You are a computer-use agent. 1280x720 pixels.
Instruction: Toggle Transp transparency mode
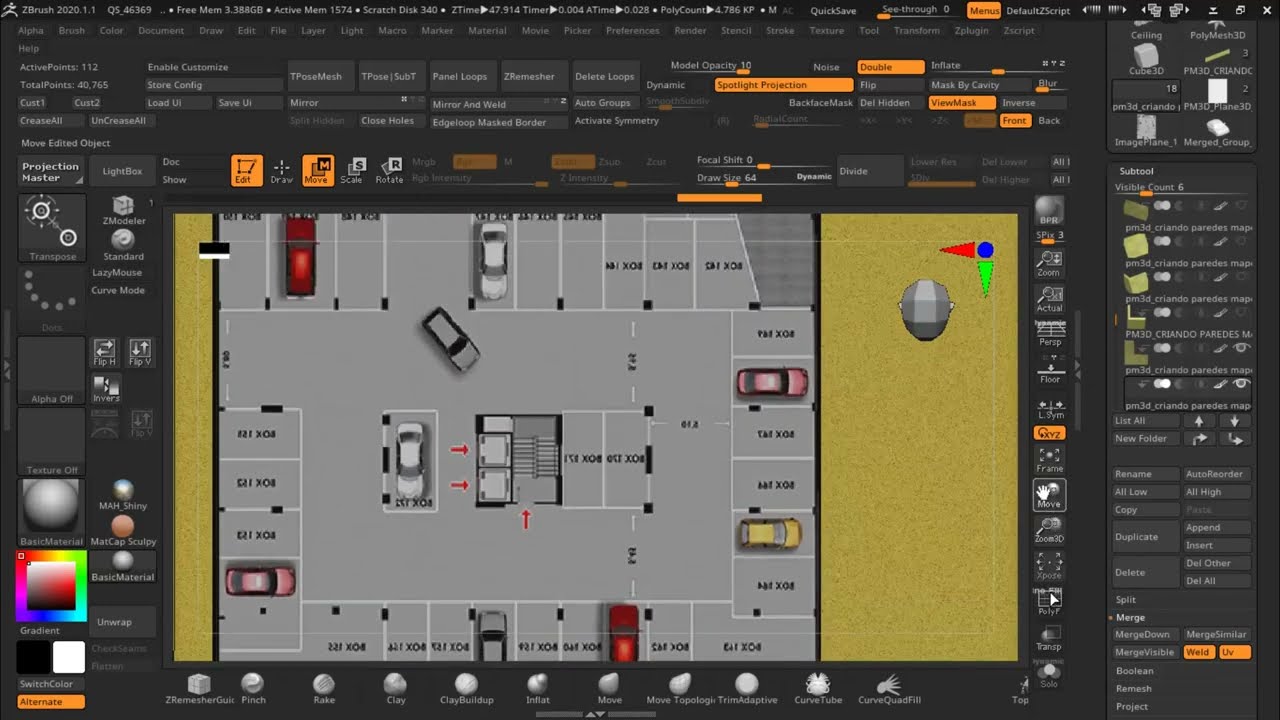pyautogui.click(x=1049, y=638)
